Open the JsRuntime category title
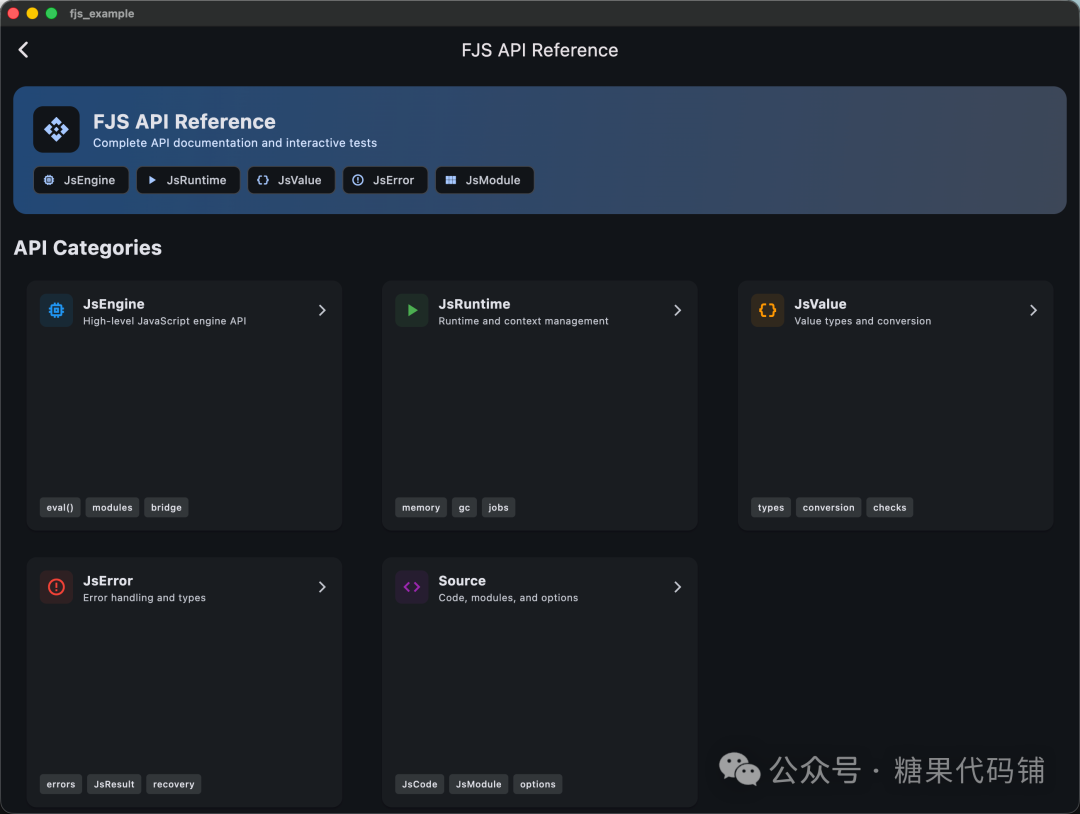The image size is (1080, 814). 475,304
